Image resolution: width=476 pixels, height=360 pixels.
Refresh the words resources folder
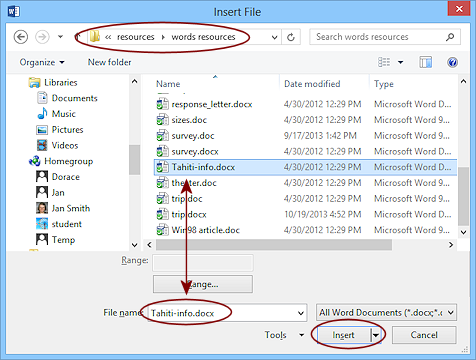(x=291, y=37)
